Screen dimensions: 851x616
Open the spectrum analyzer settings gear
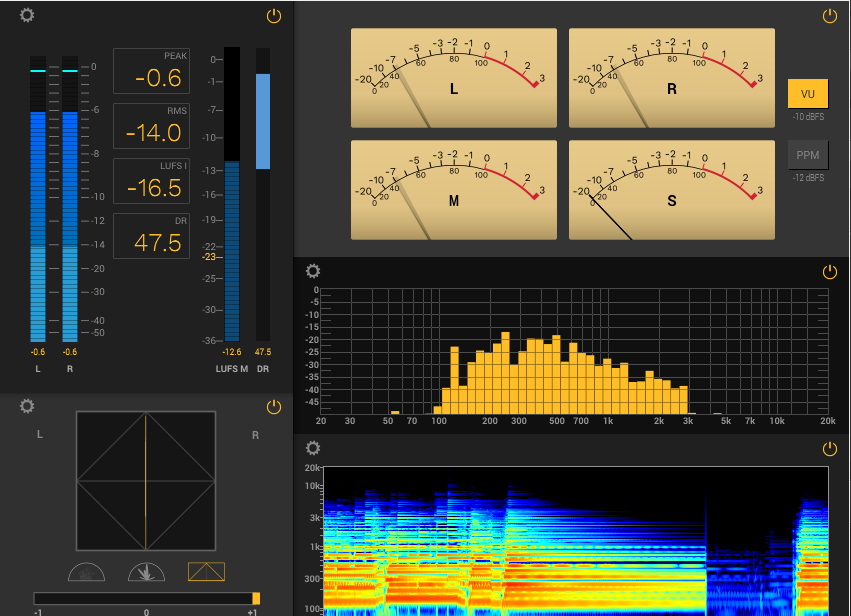pyautogui.click(x=313, y=271)
